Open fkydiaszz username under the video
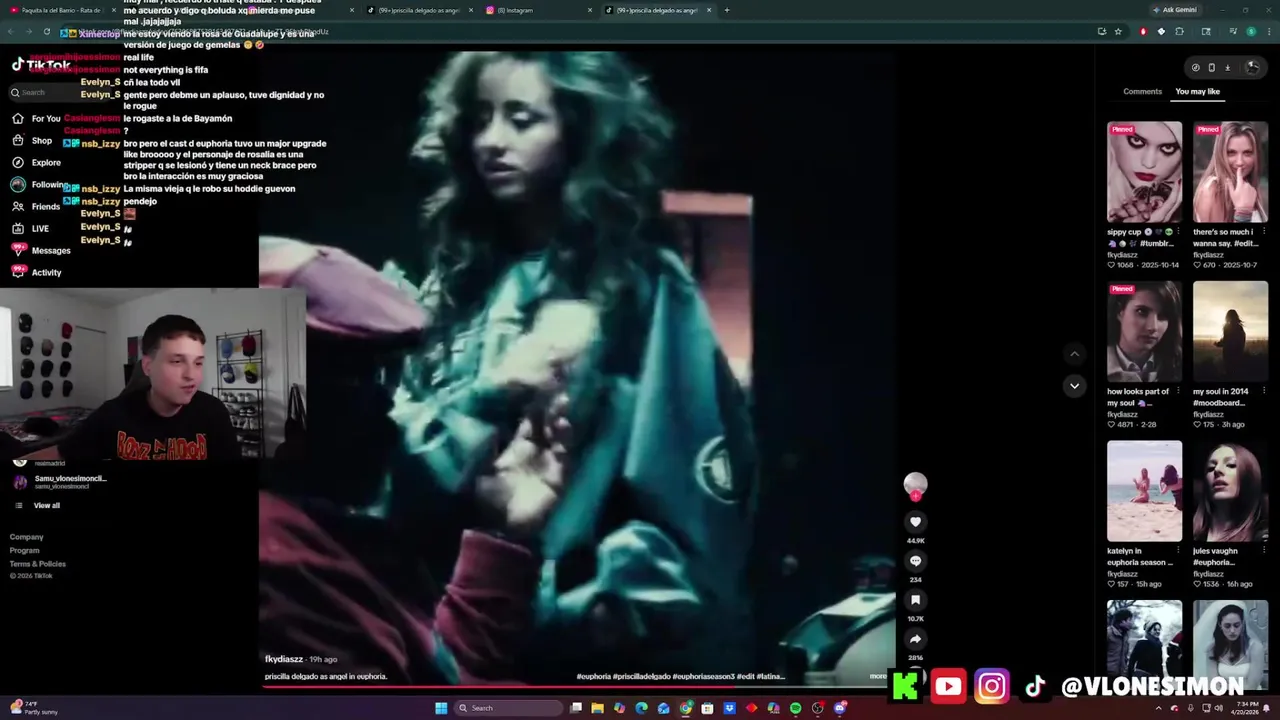Viewport: 1280px width, 720px height. (284, 659)
